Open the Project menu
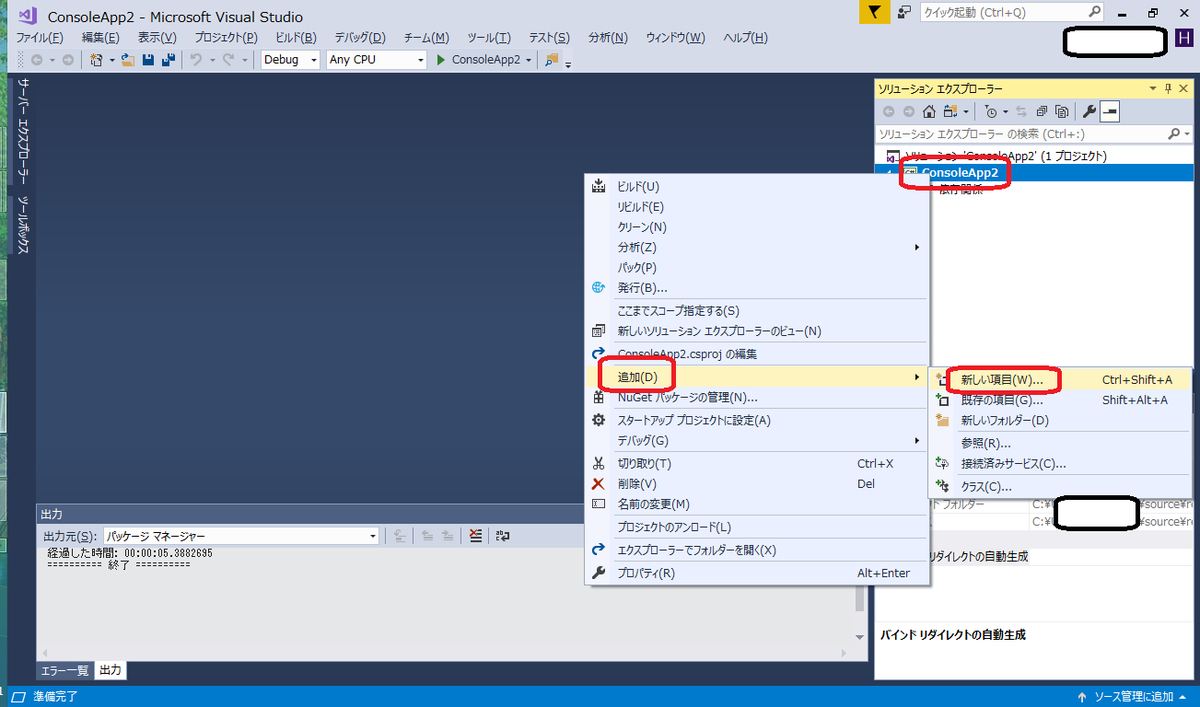The image size is (1200, 707). (x=226, y=37)
